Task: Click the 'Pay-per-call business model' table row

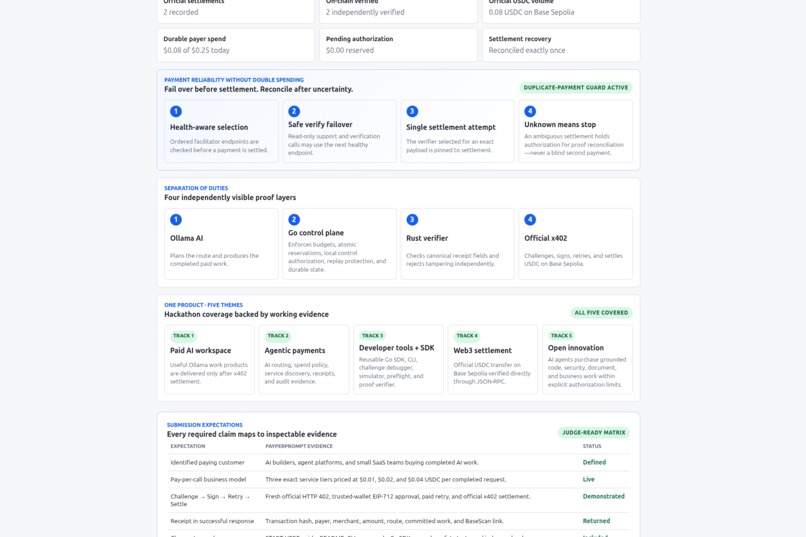Action: point(398,479)
